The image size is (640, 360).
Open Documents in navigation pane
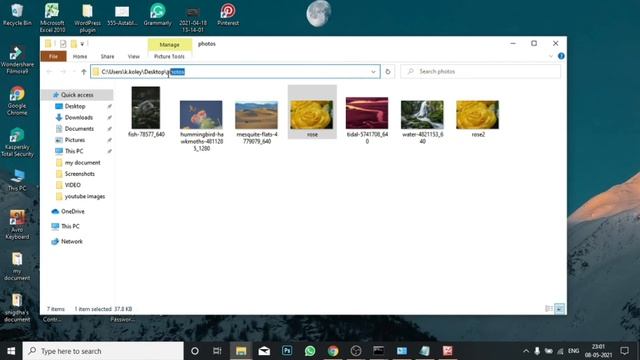tap(79, 129)
